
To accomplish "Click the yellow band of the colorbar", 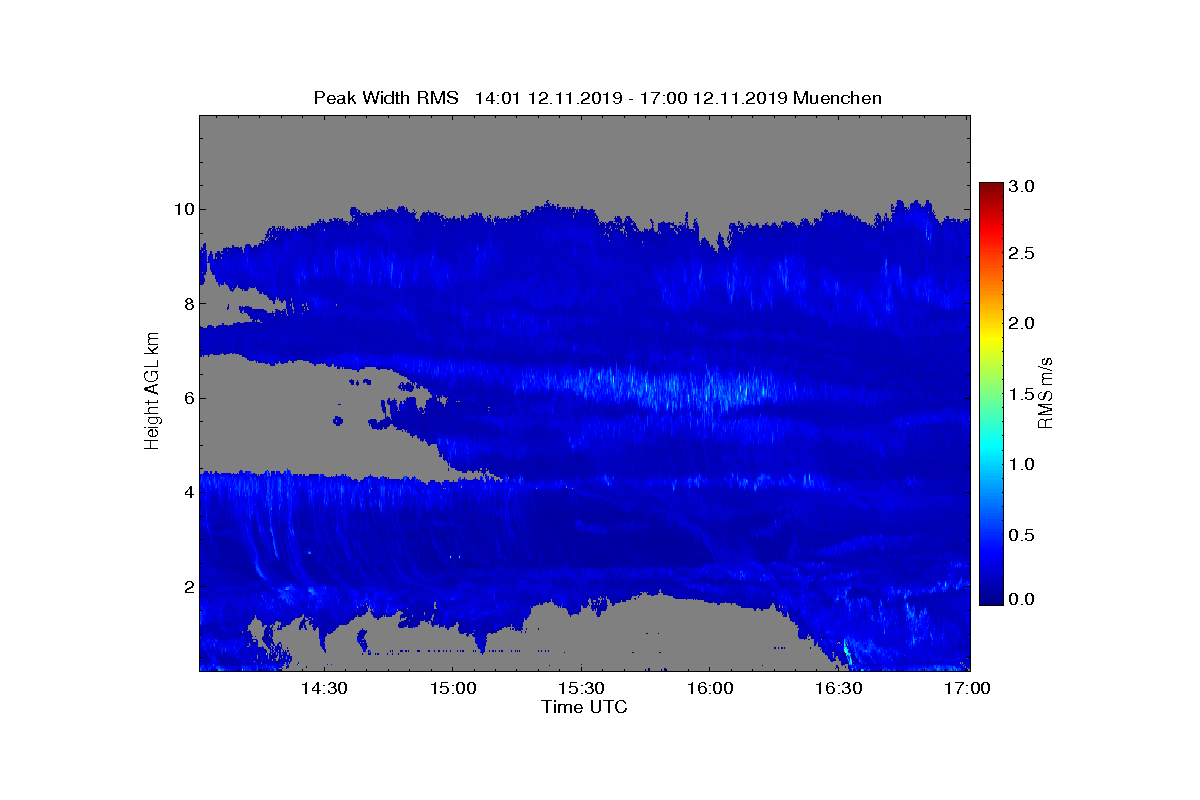I will click(991, 338).
